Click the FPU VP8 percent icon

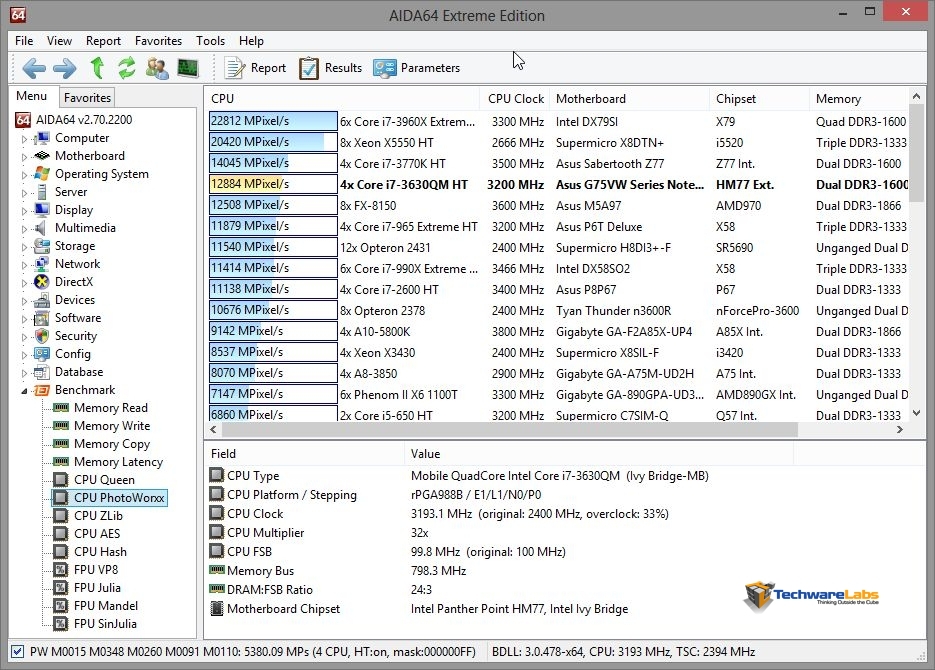61,570
